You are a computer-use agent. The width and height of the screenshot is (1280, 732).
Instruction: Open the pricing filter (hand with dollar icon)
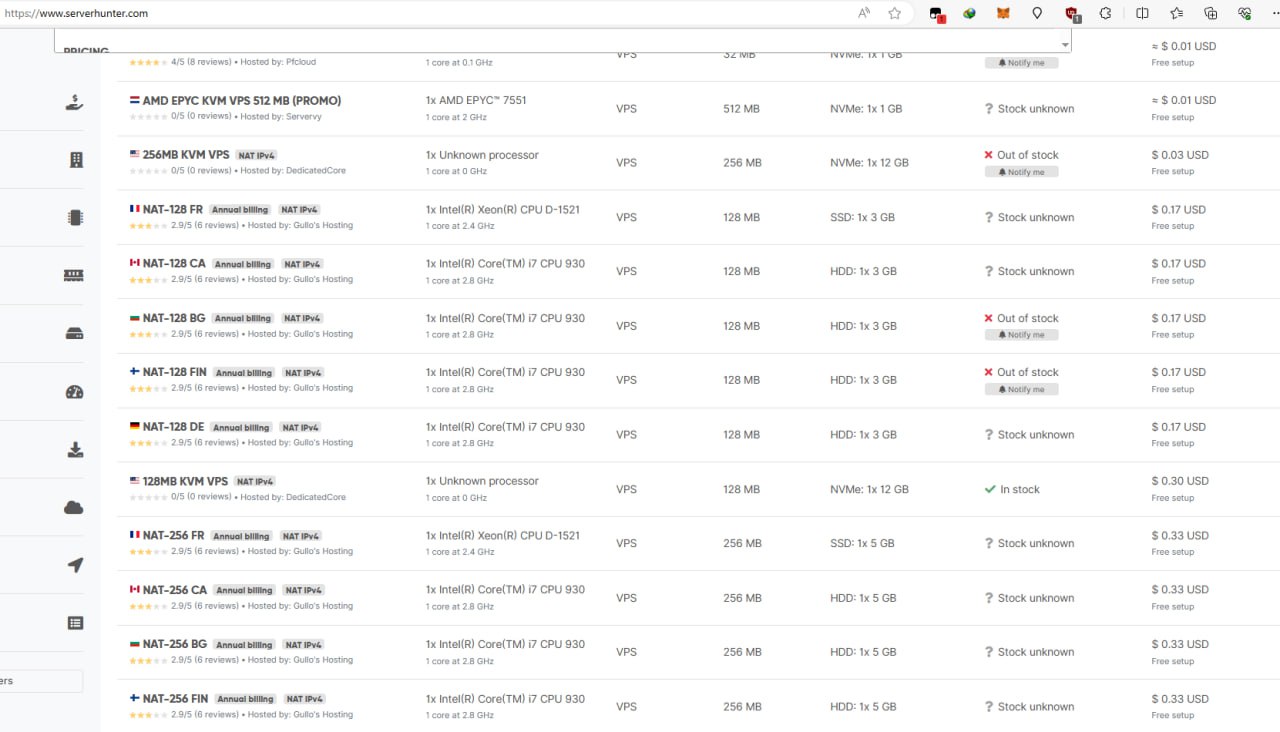tap(75, 102)
